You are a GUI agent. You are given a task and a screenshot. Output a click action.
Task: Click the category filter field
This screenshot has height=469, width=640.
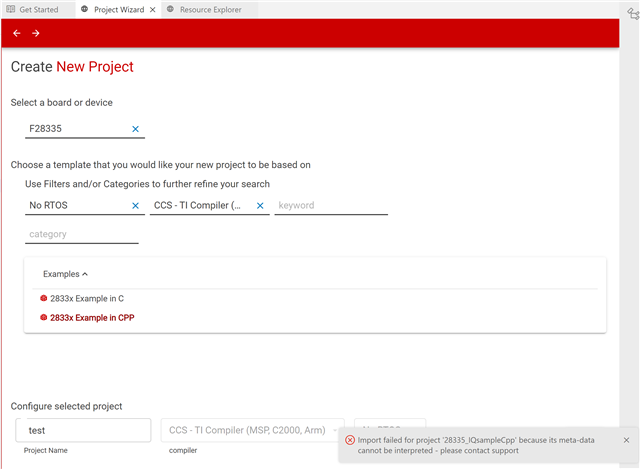(82, 234)
